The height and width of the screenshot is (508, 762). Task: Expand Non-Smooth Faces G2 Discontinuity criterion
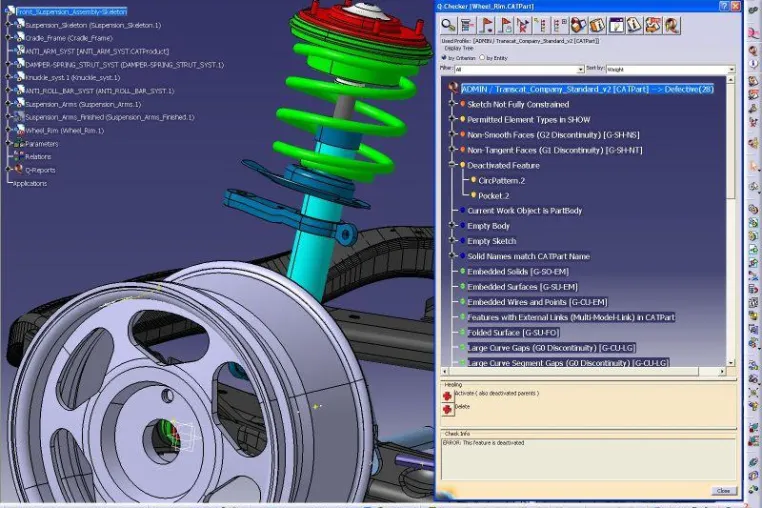tap(452, 135)
